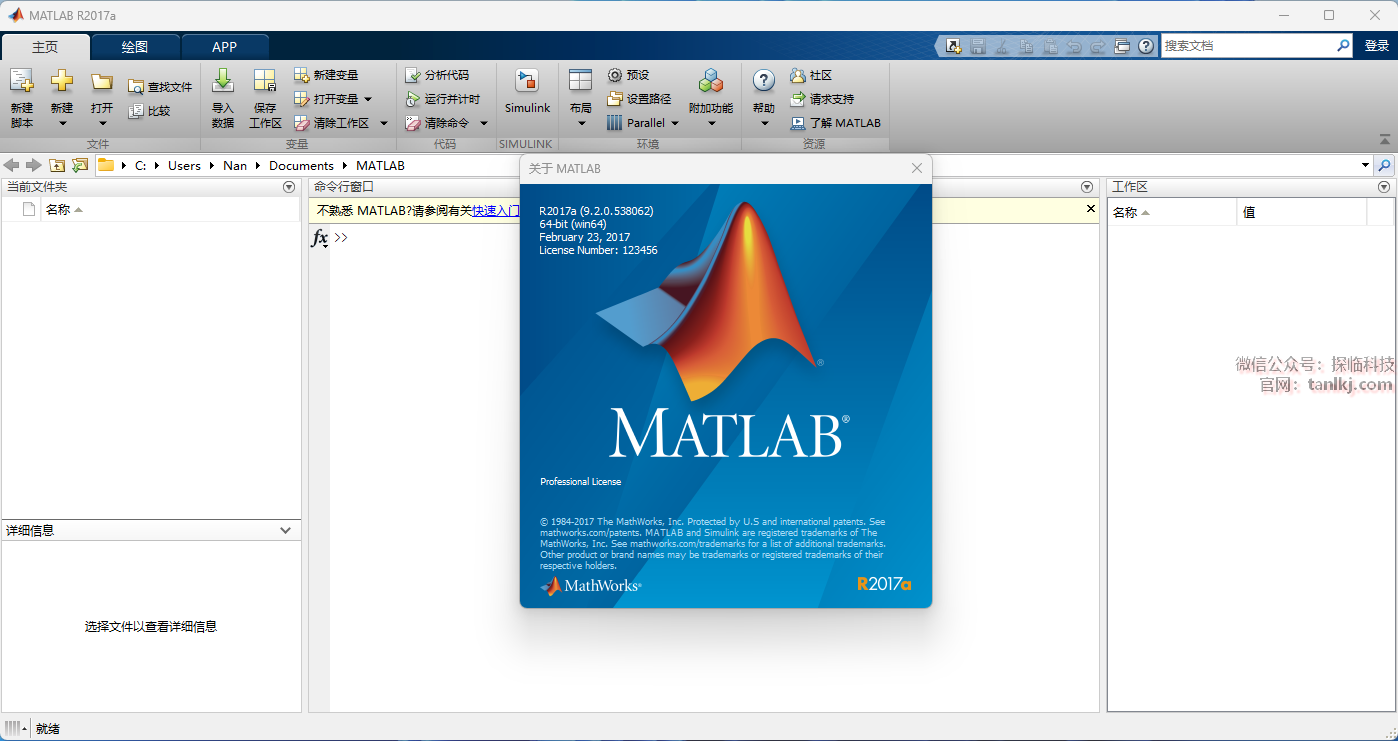Expand the 清除命令 dropdown arrow

(x=484, y=123)
